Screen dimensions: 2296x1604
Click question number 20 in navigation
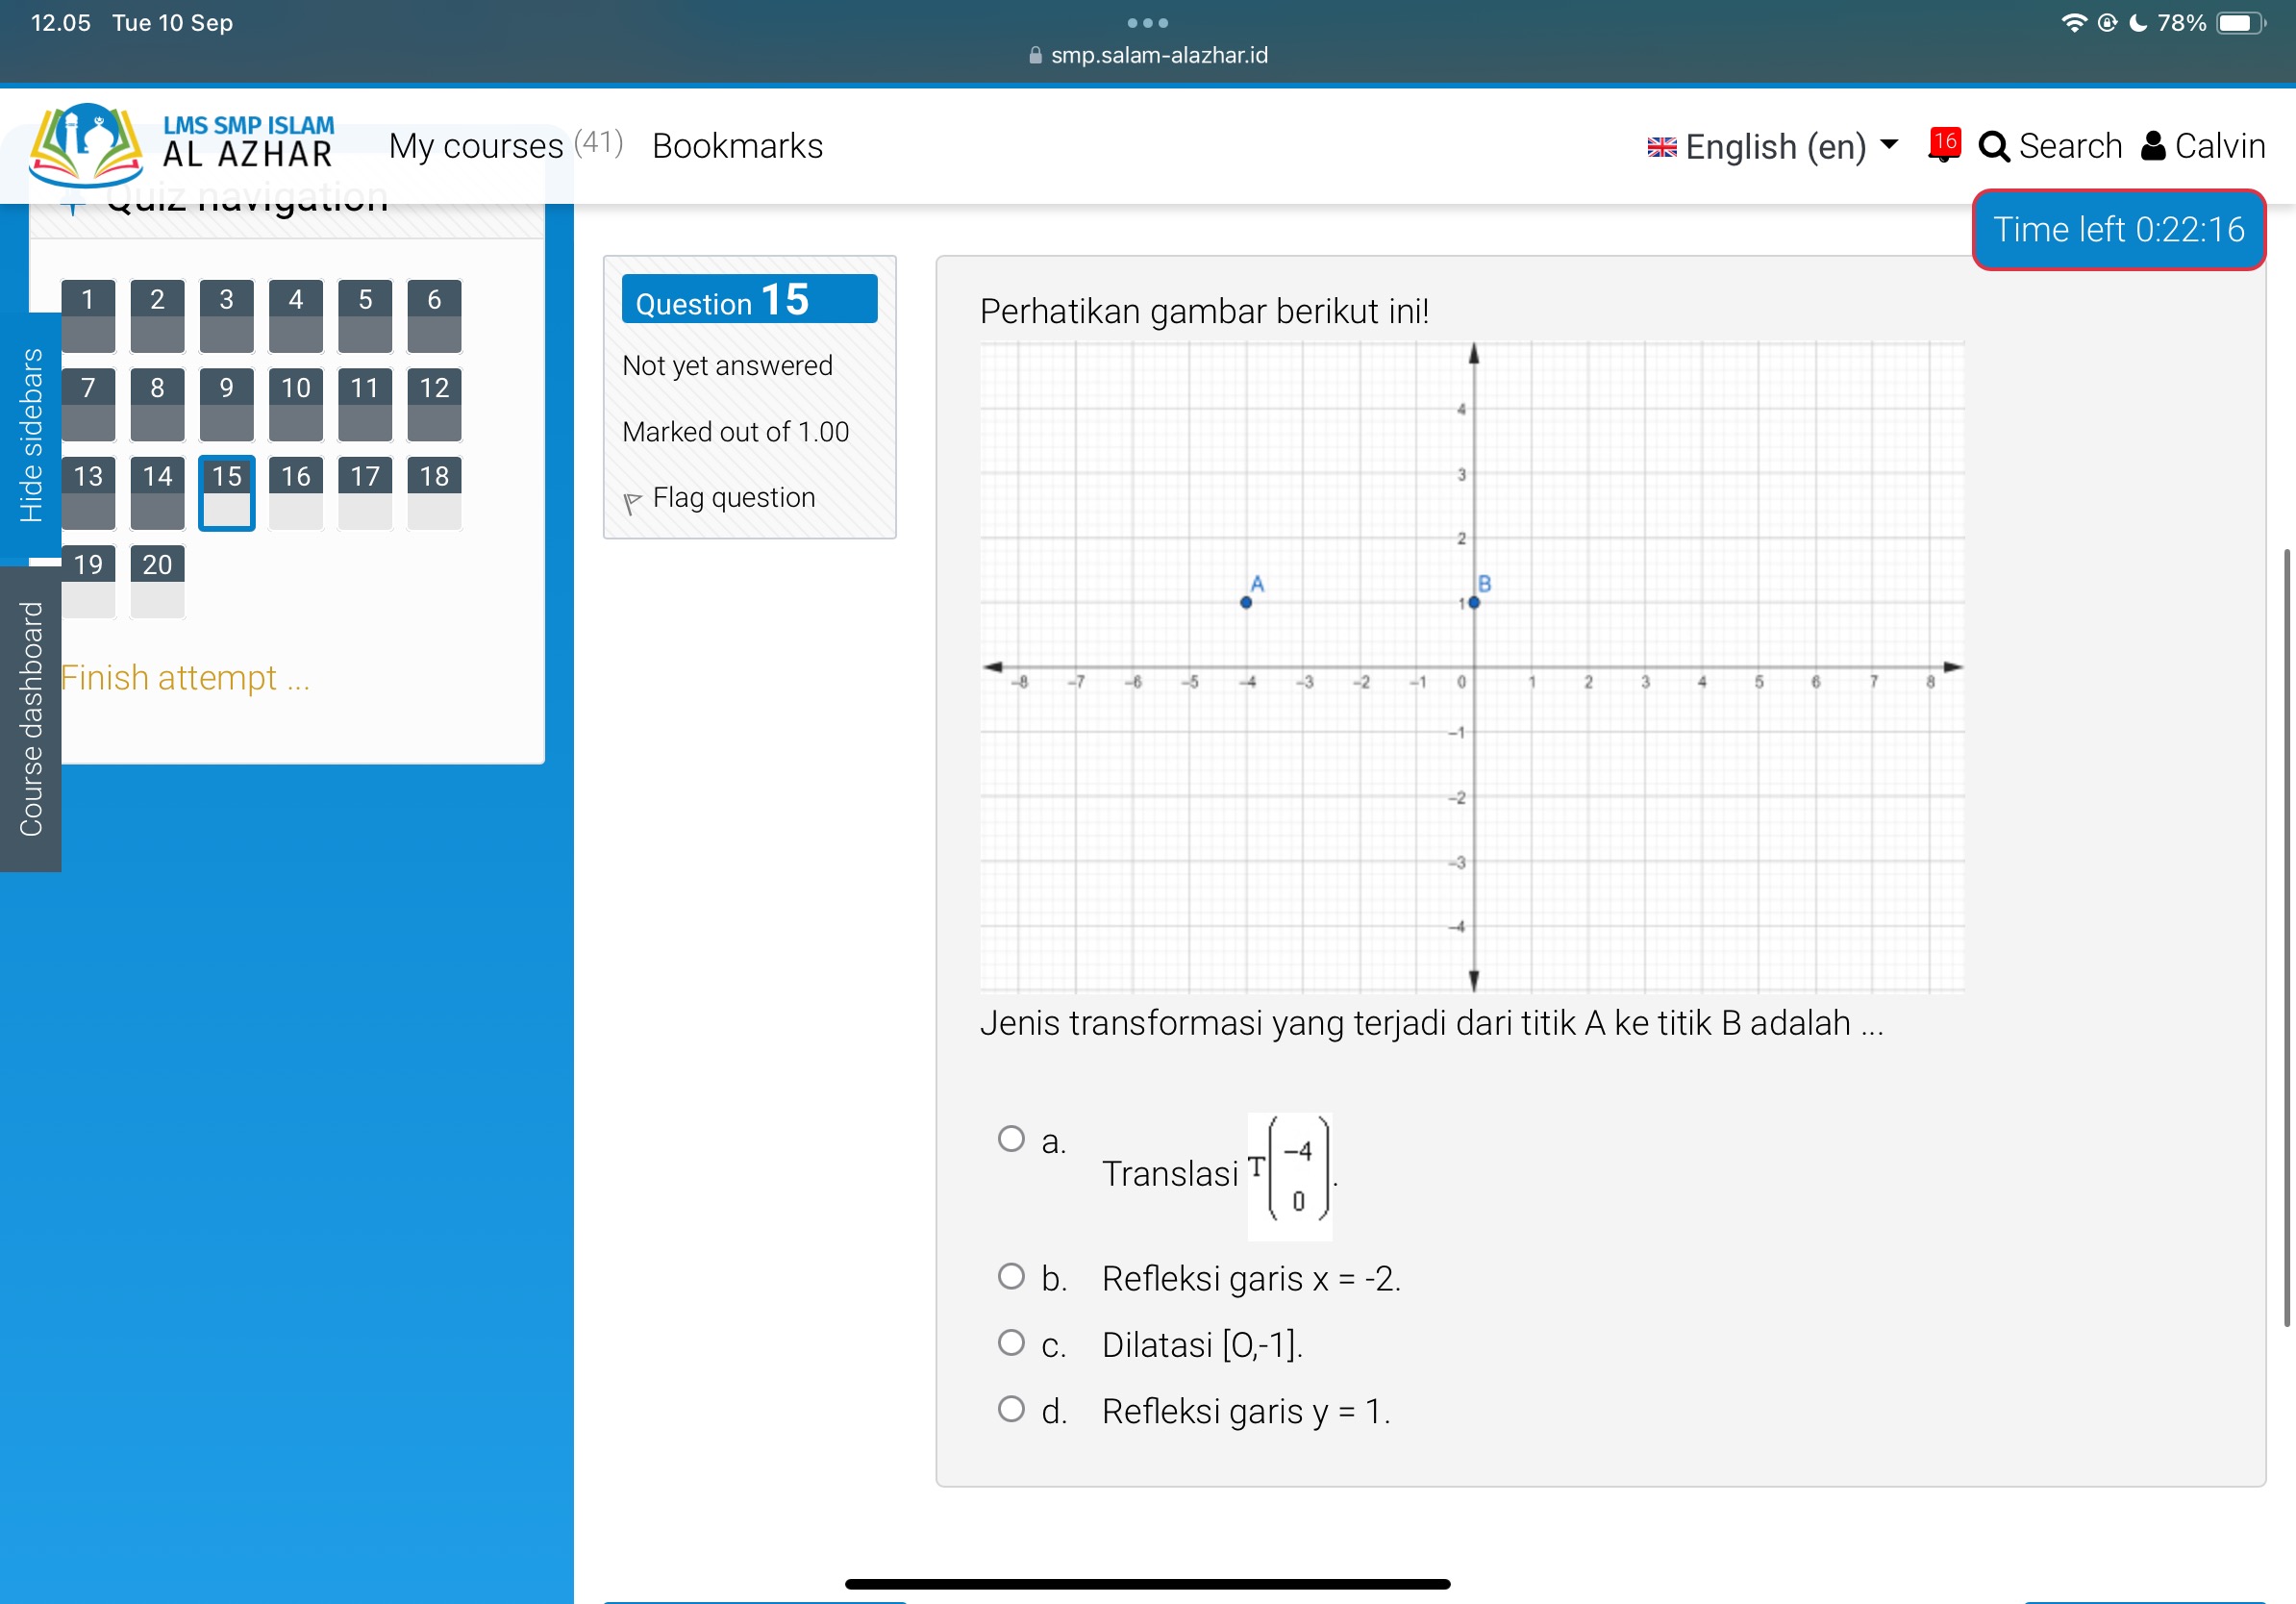coord(157,562)
